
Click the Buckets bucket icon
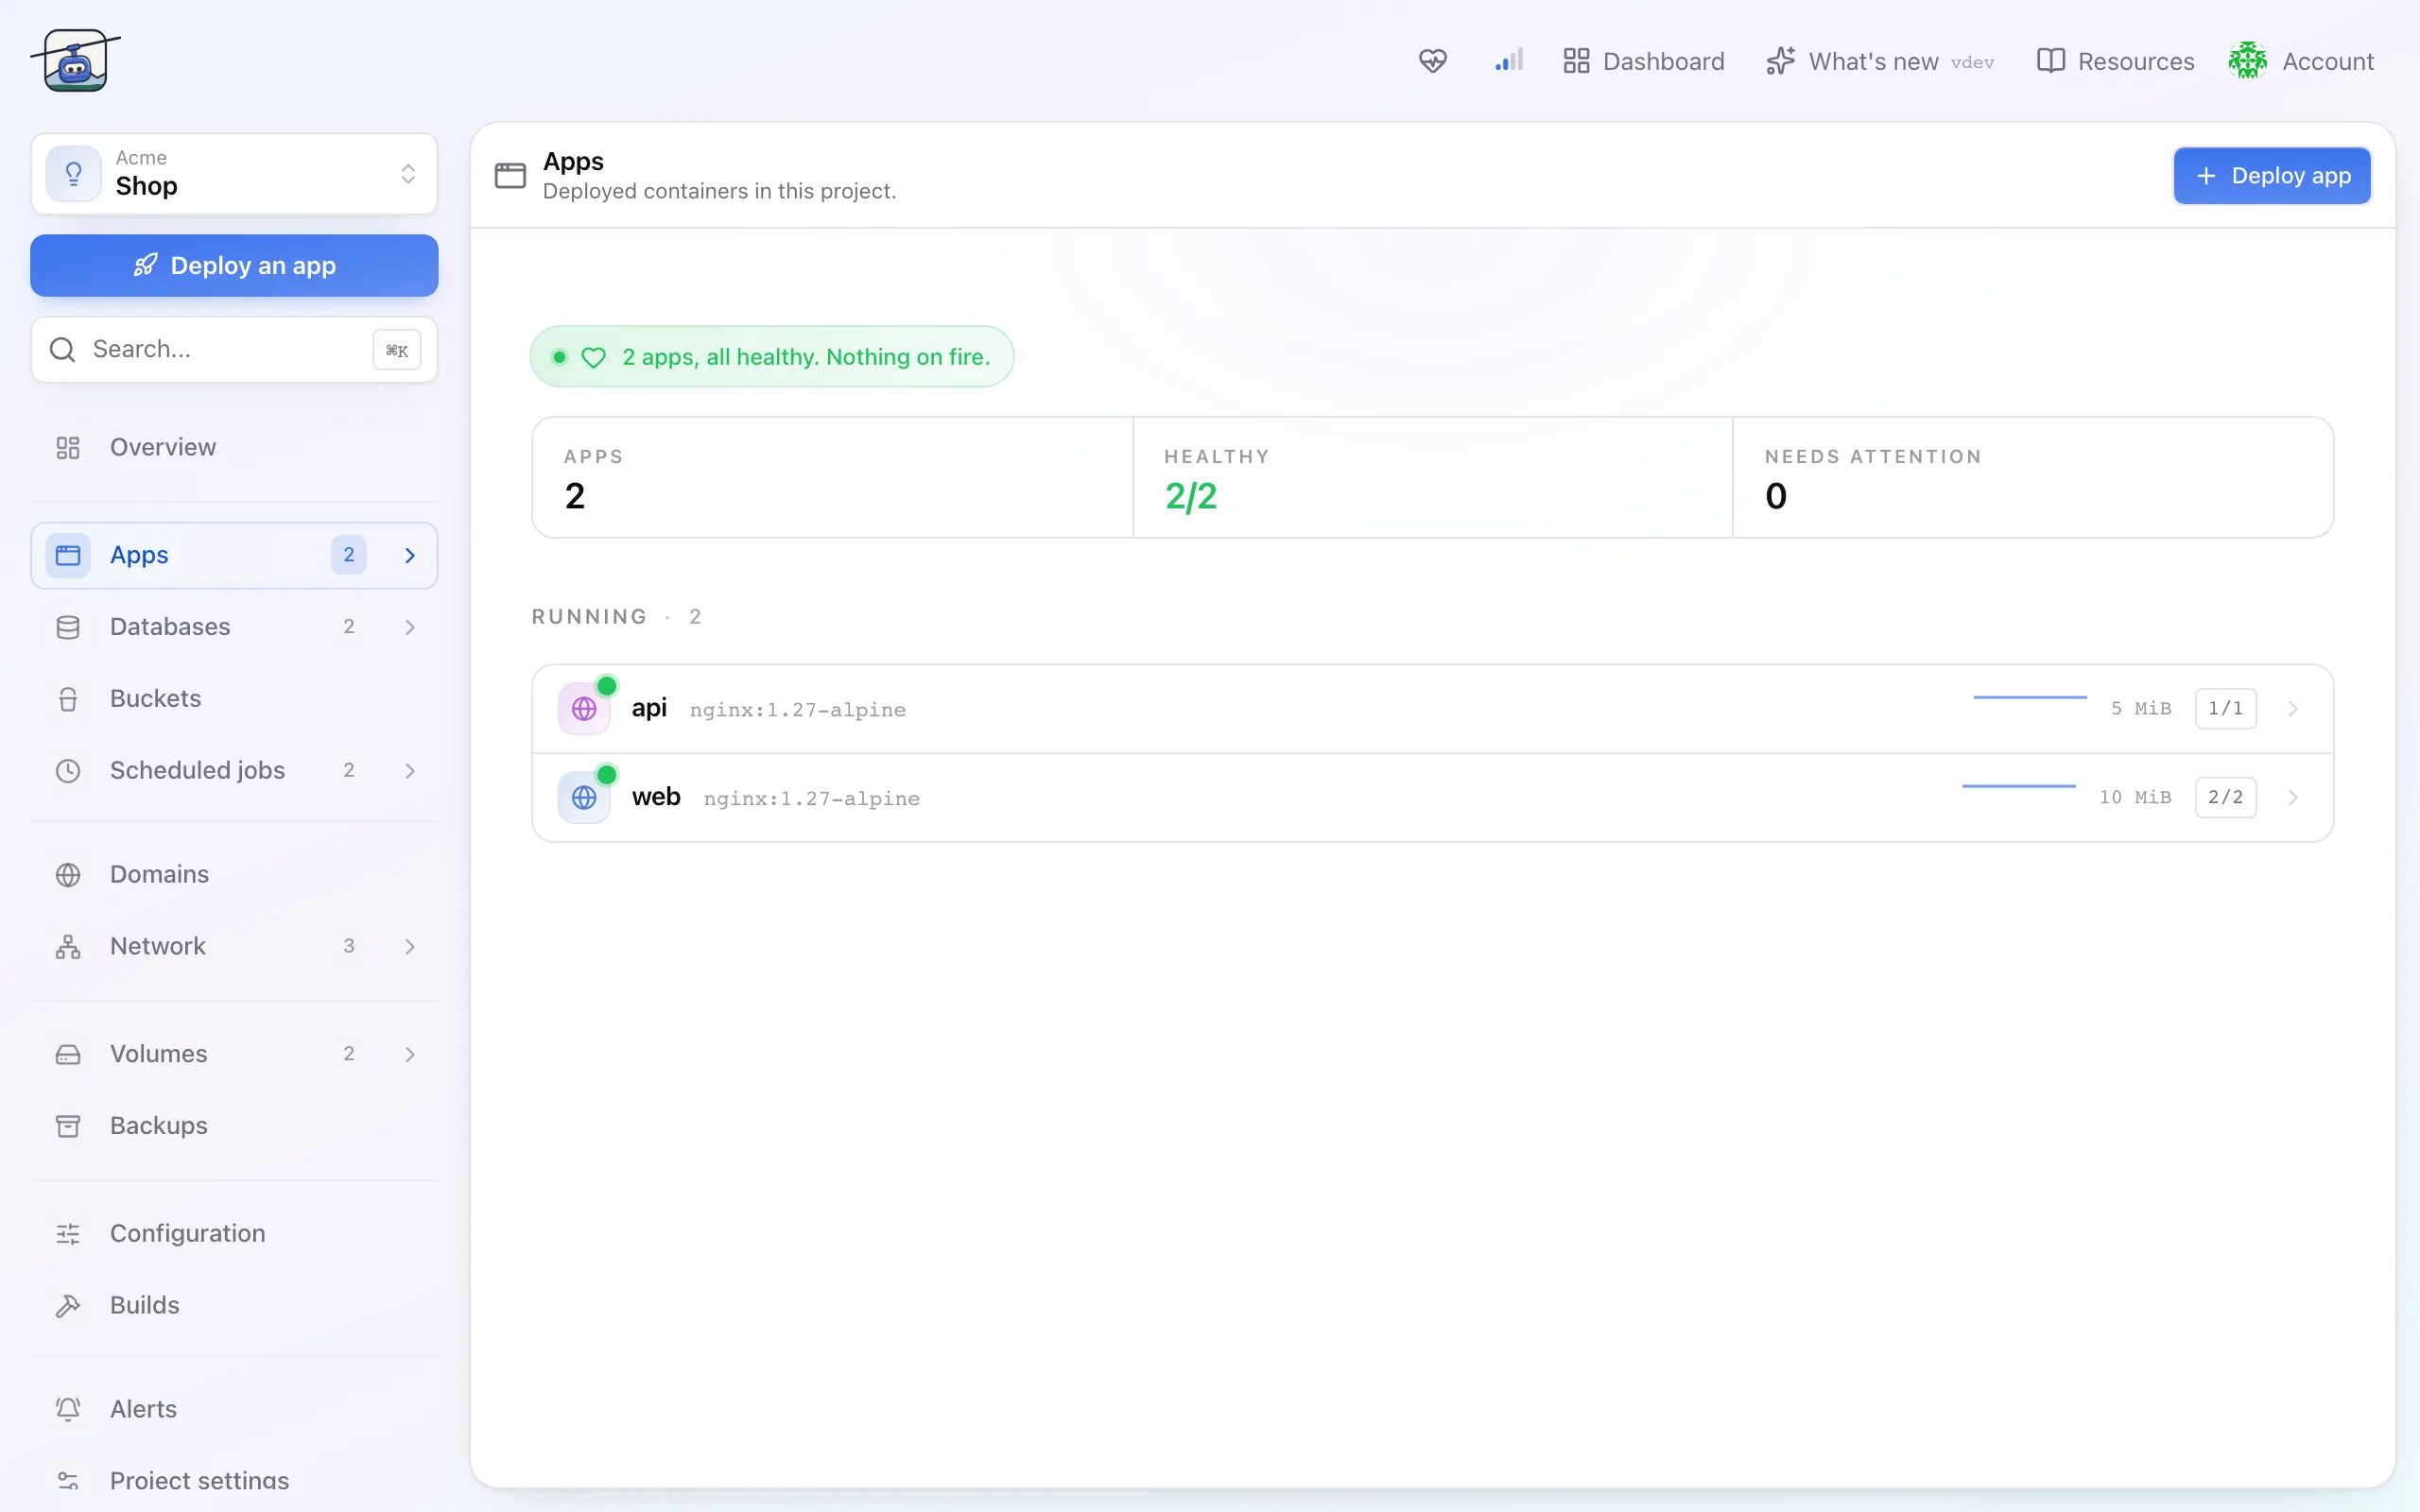click(x=68, y=698)
